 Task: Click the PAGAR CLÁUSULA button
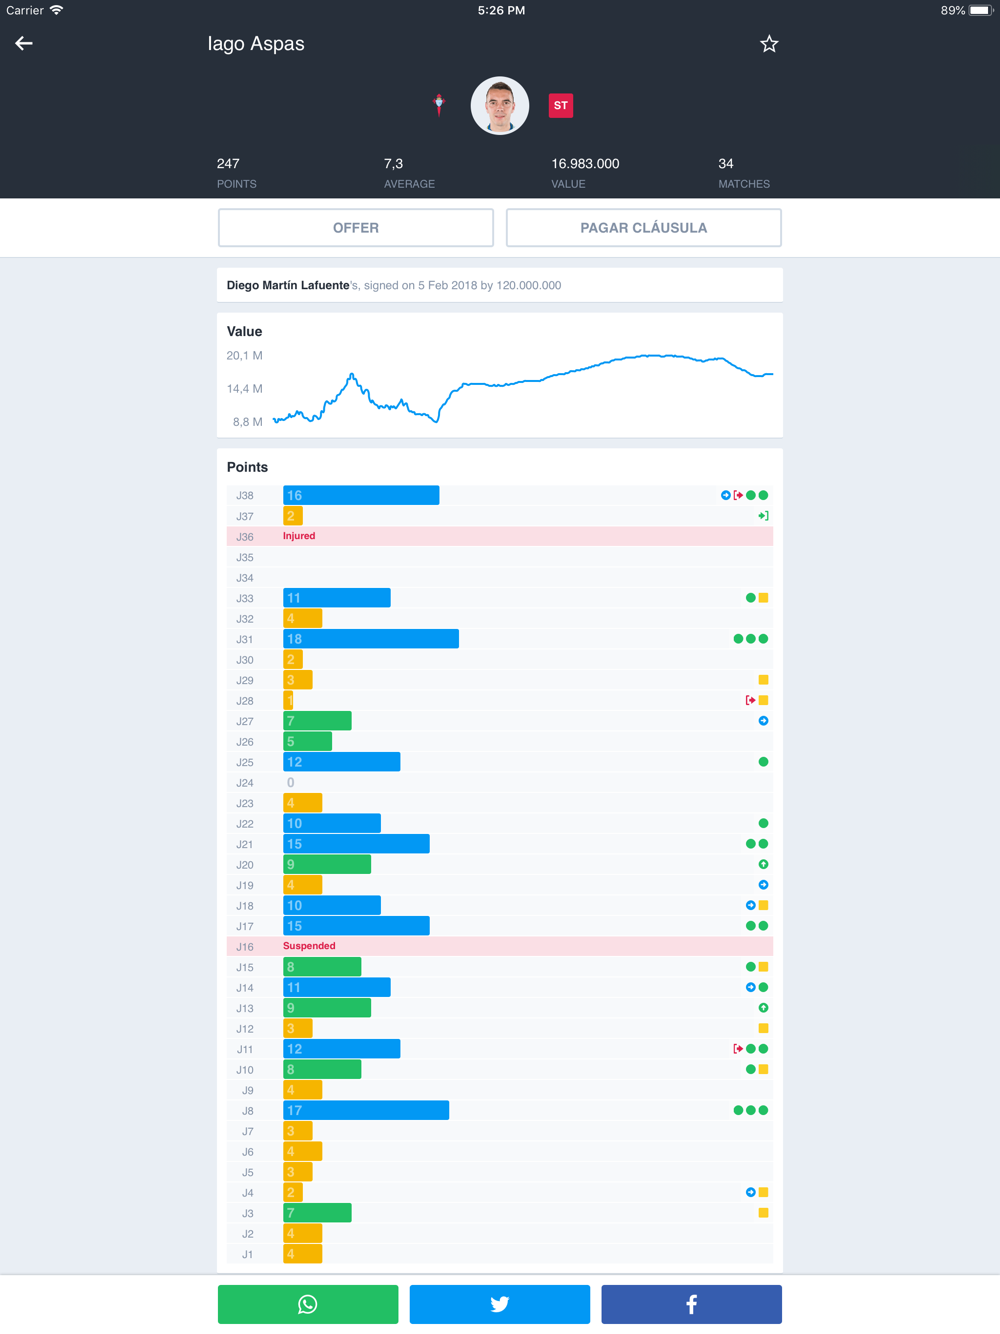pos(644,228)
